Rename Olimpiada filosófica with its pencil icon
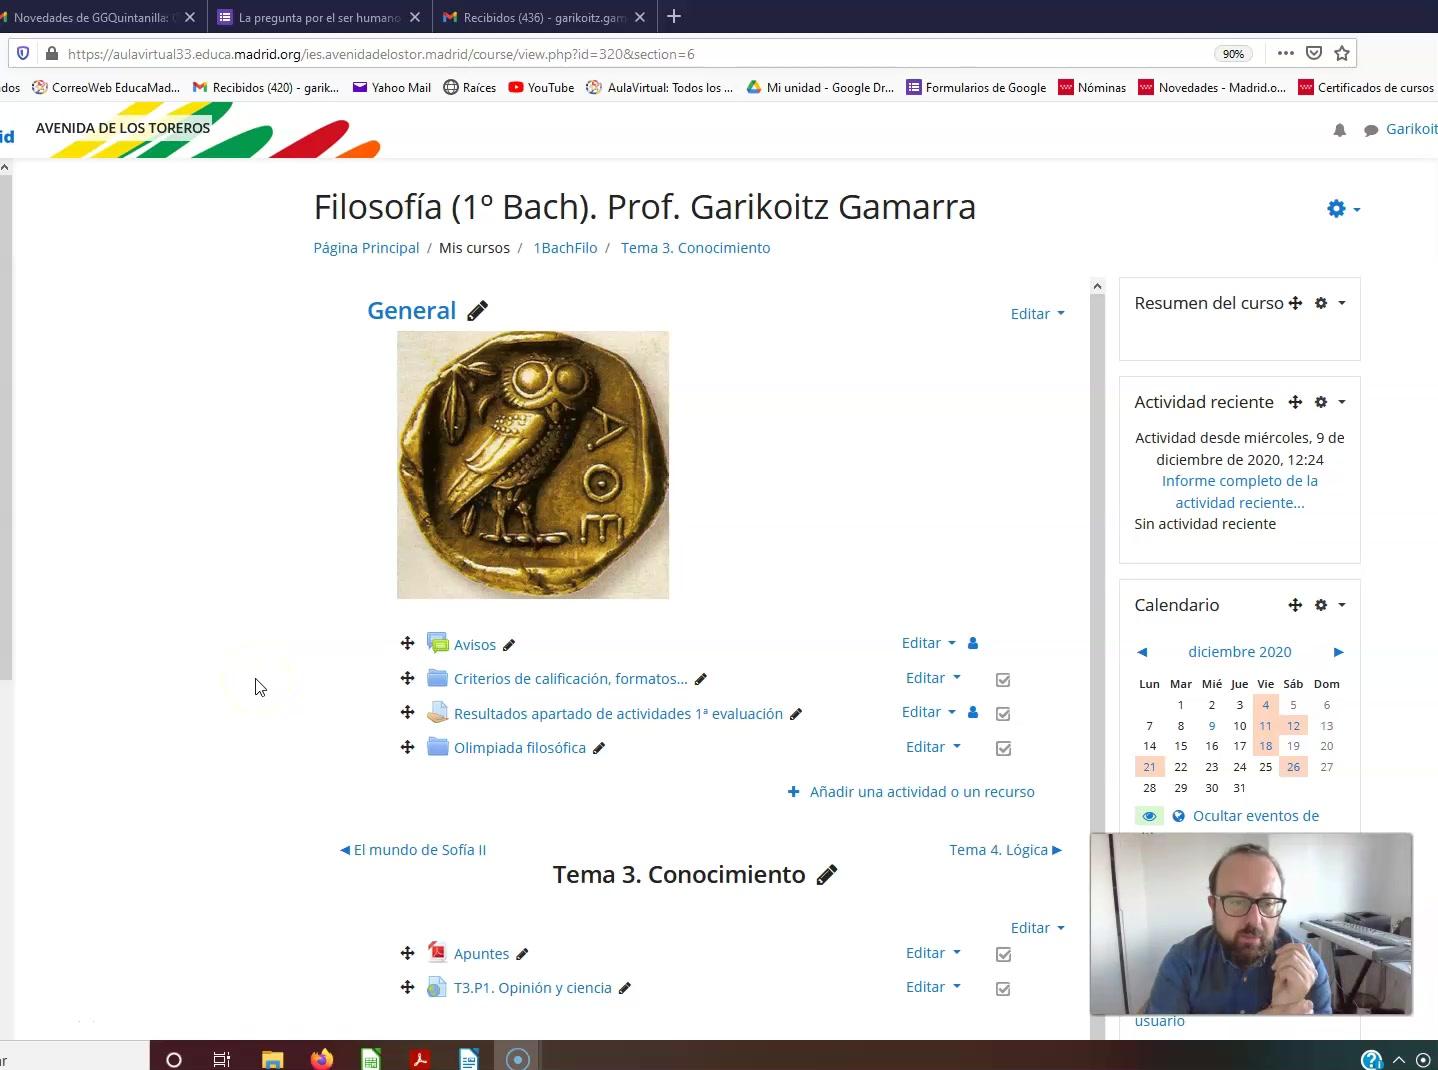The image size is (1438, 1070). click(598, 748)
